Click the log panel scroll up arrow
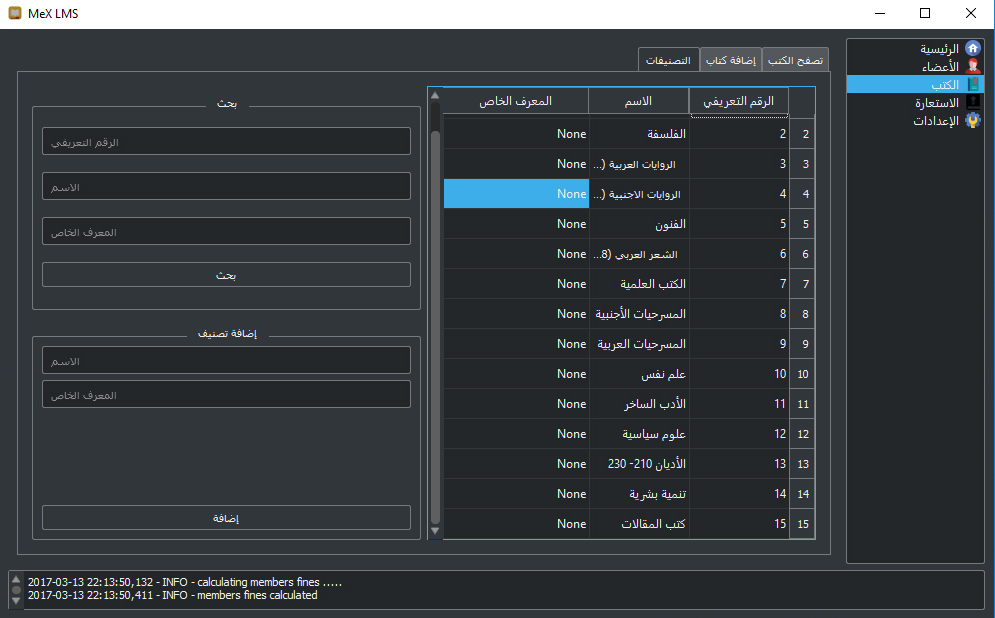The width and height of the screenshot is (995, 618). 16,579
